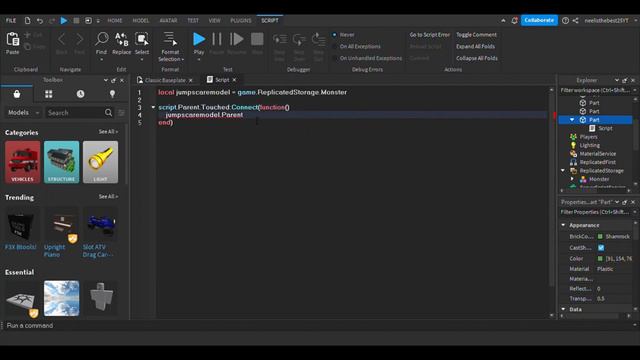This screenshot has width=640, height=360.
Task: Select the Light category thumbnail
Action: (100, 162)
